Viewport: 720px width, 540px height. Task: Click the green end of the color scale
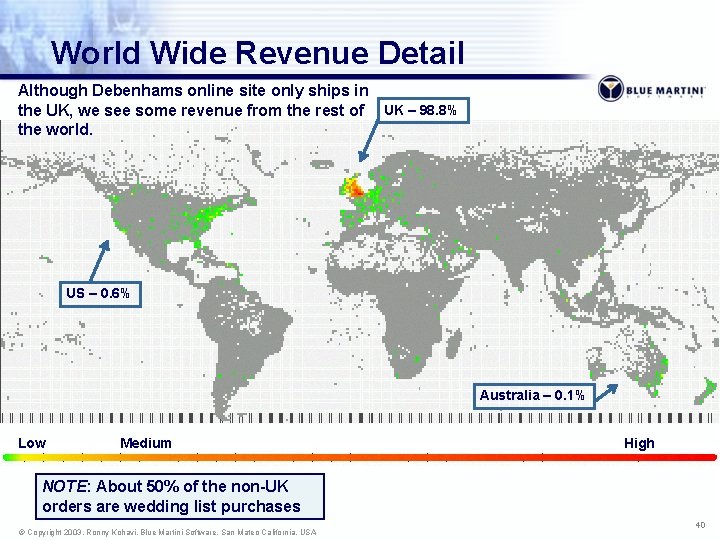pyautogui.click(x=11, y=457)
